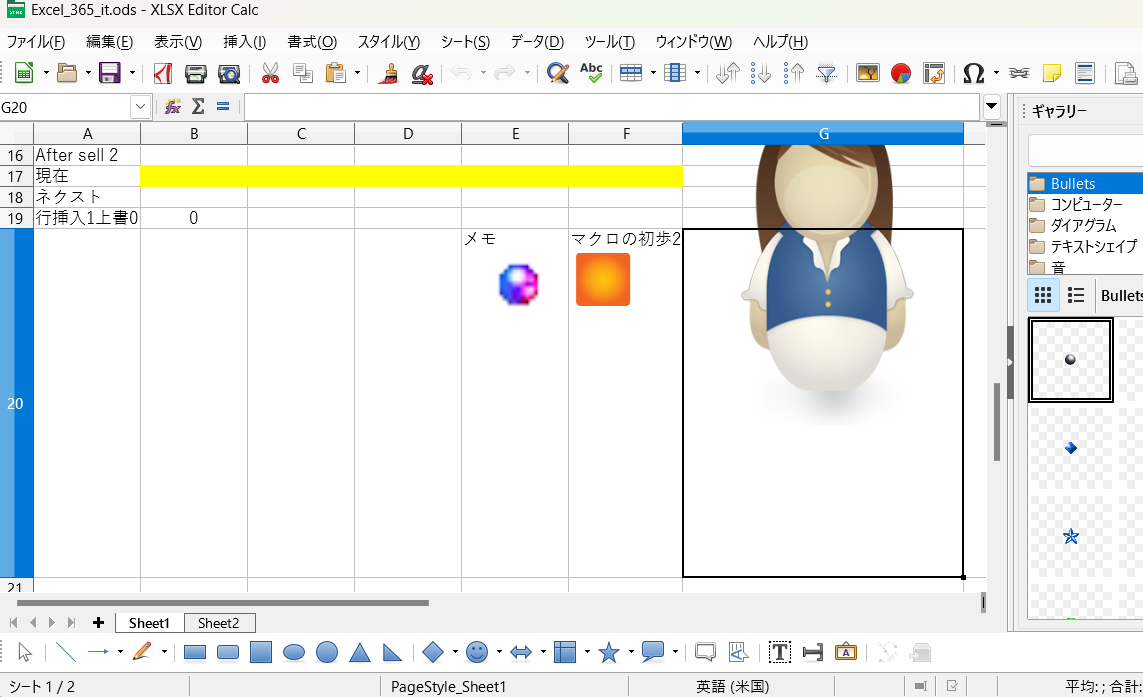
Task: Select the Sheet1 tab
Action: pos(149,623)
